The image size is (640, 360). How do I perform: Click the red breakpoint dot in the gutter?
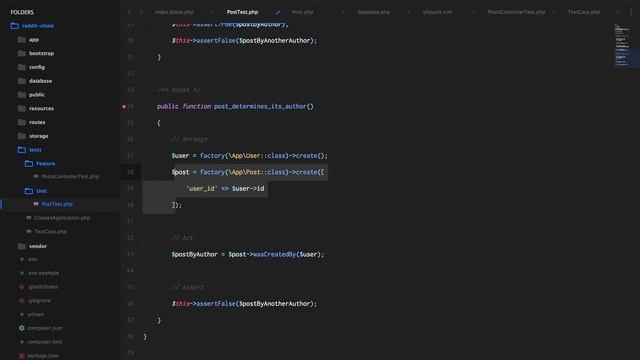[124, 107]
